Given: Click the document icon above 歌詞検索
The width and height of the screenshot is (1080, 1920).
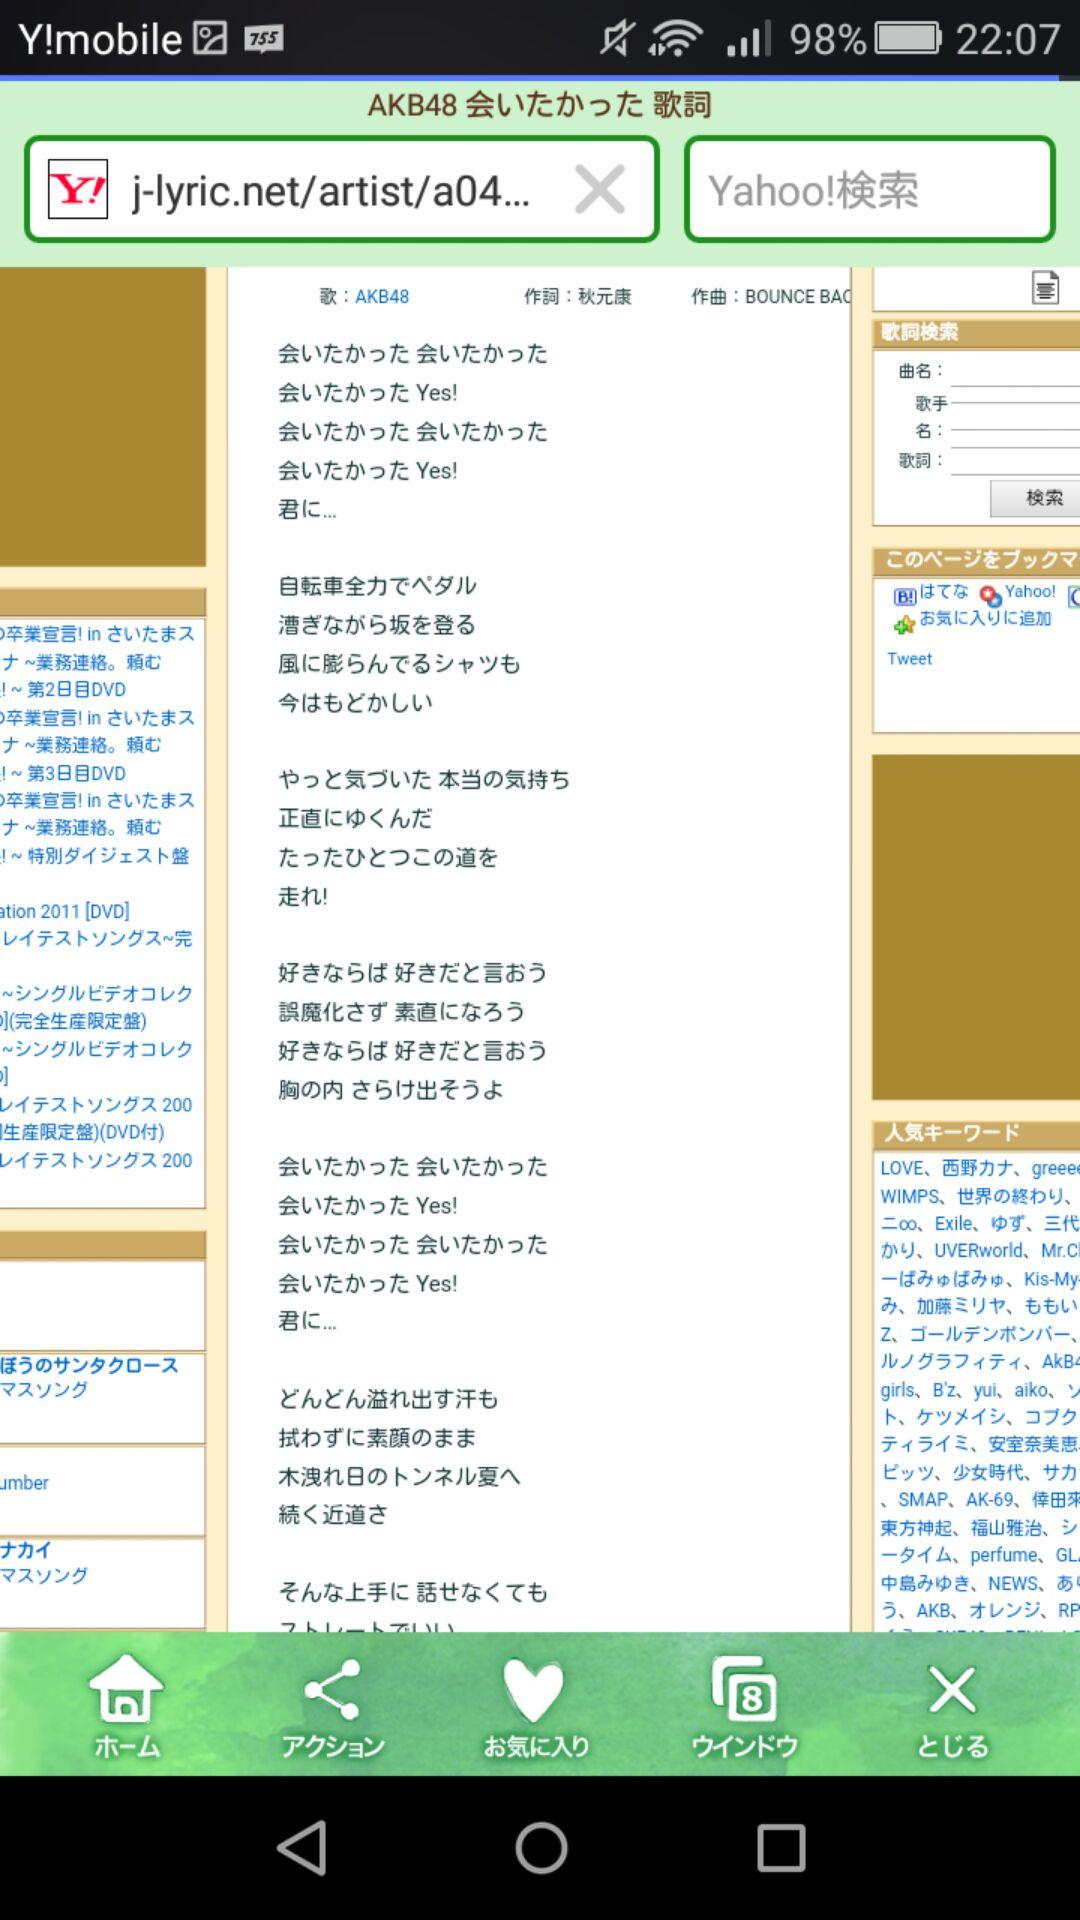Looking at the screenshot, I should coord(1045,288).
